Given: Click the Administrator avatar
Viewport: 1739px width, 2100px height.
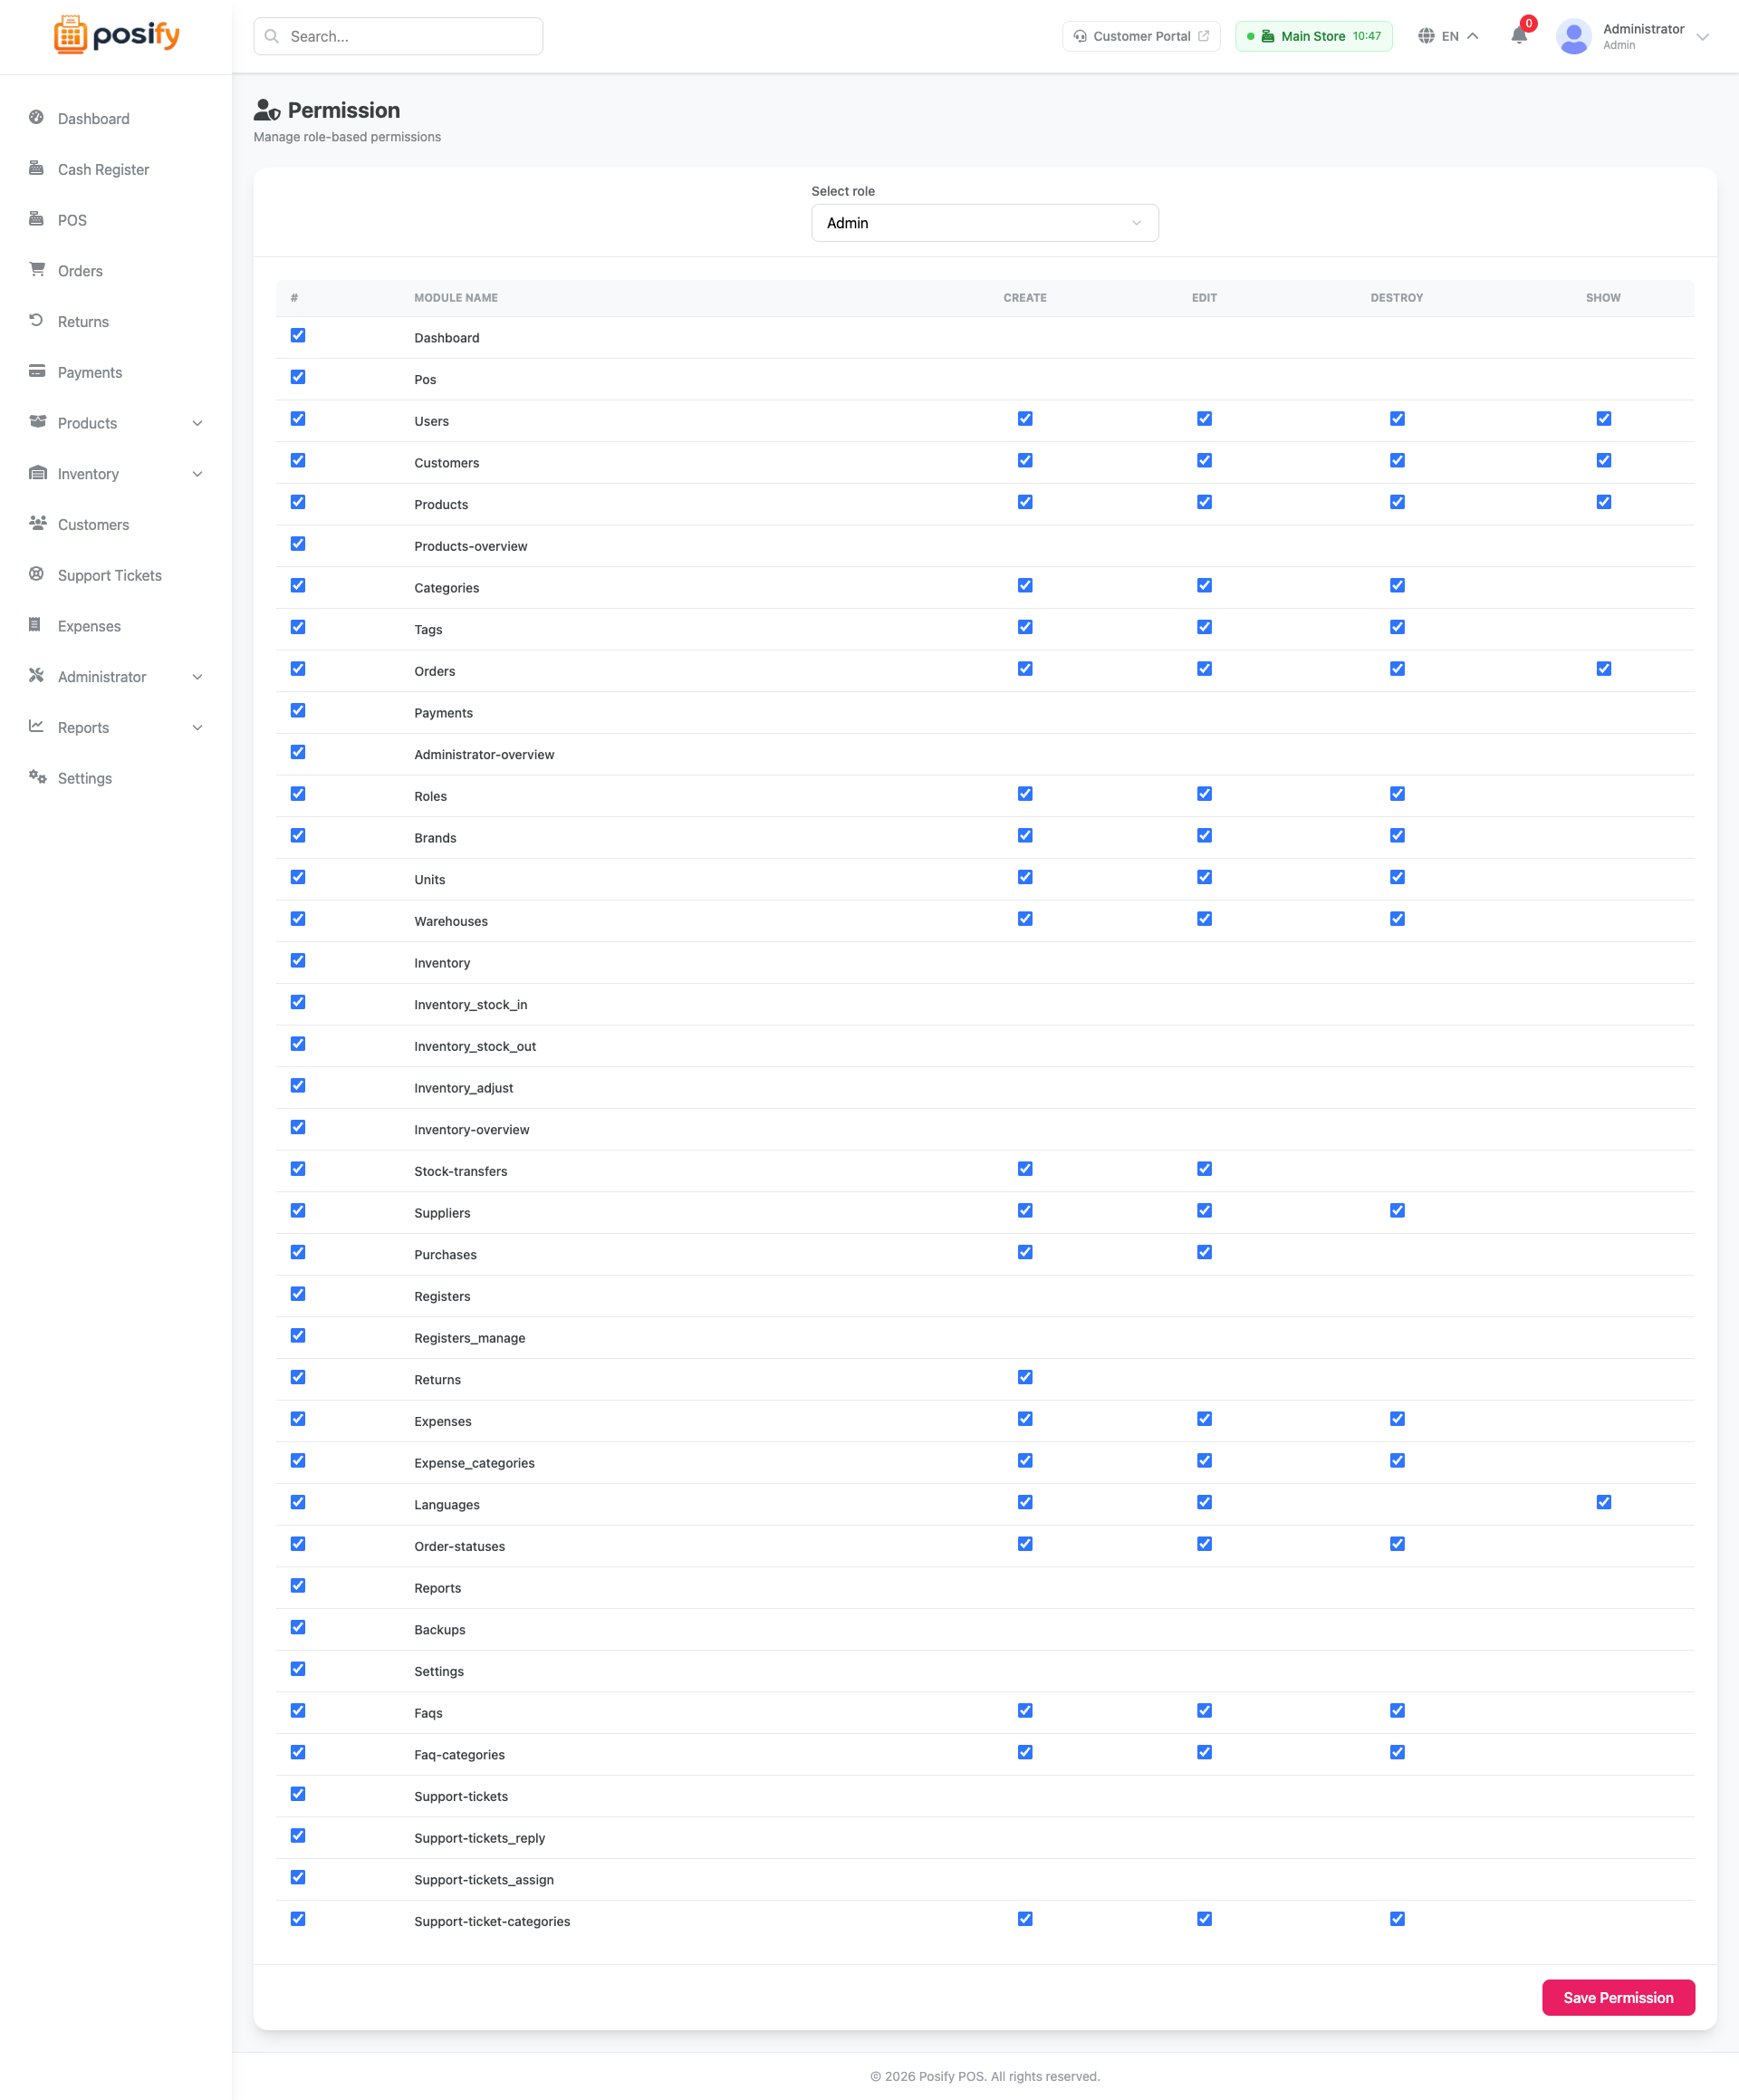Looking at the screenshot, I should (x=1573, y=36).
